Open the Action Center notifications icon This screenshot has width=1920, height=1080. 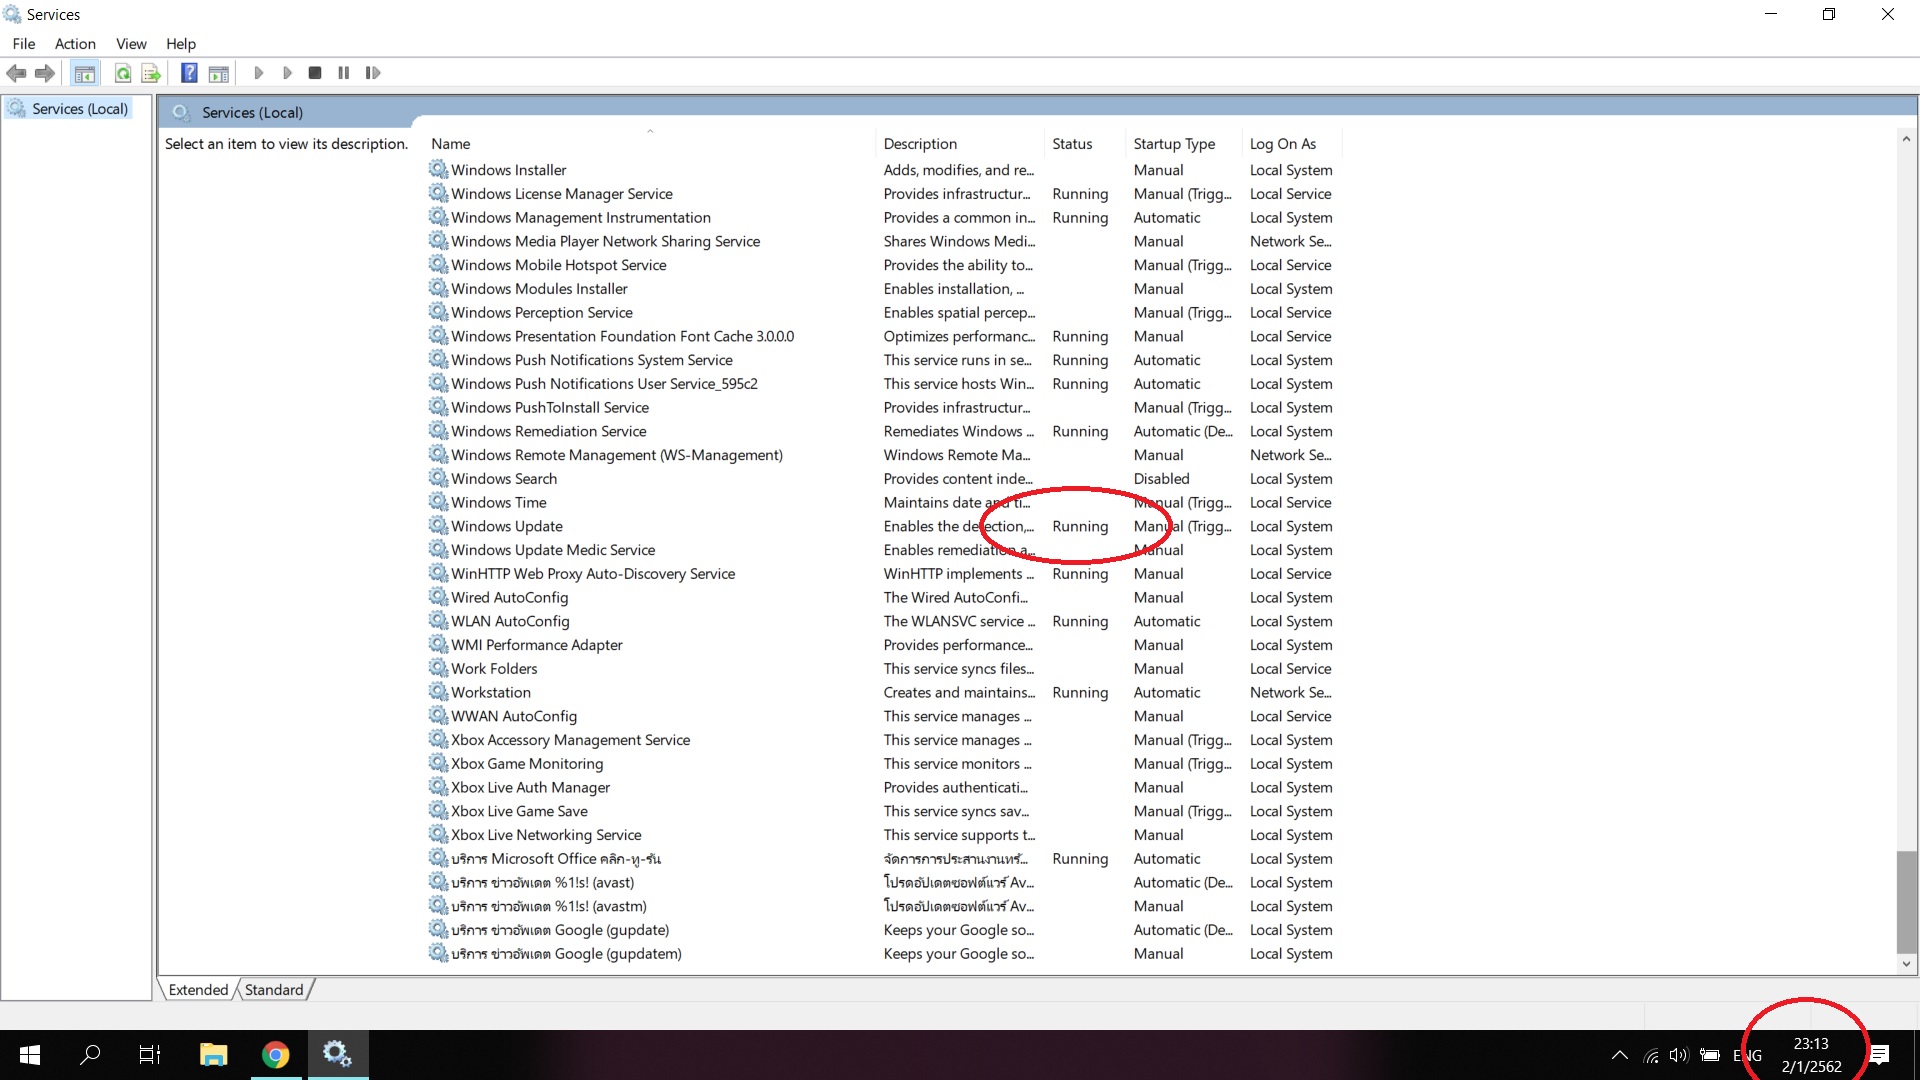point(1880,1055)
